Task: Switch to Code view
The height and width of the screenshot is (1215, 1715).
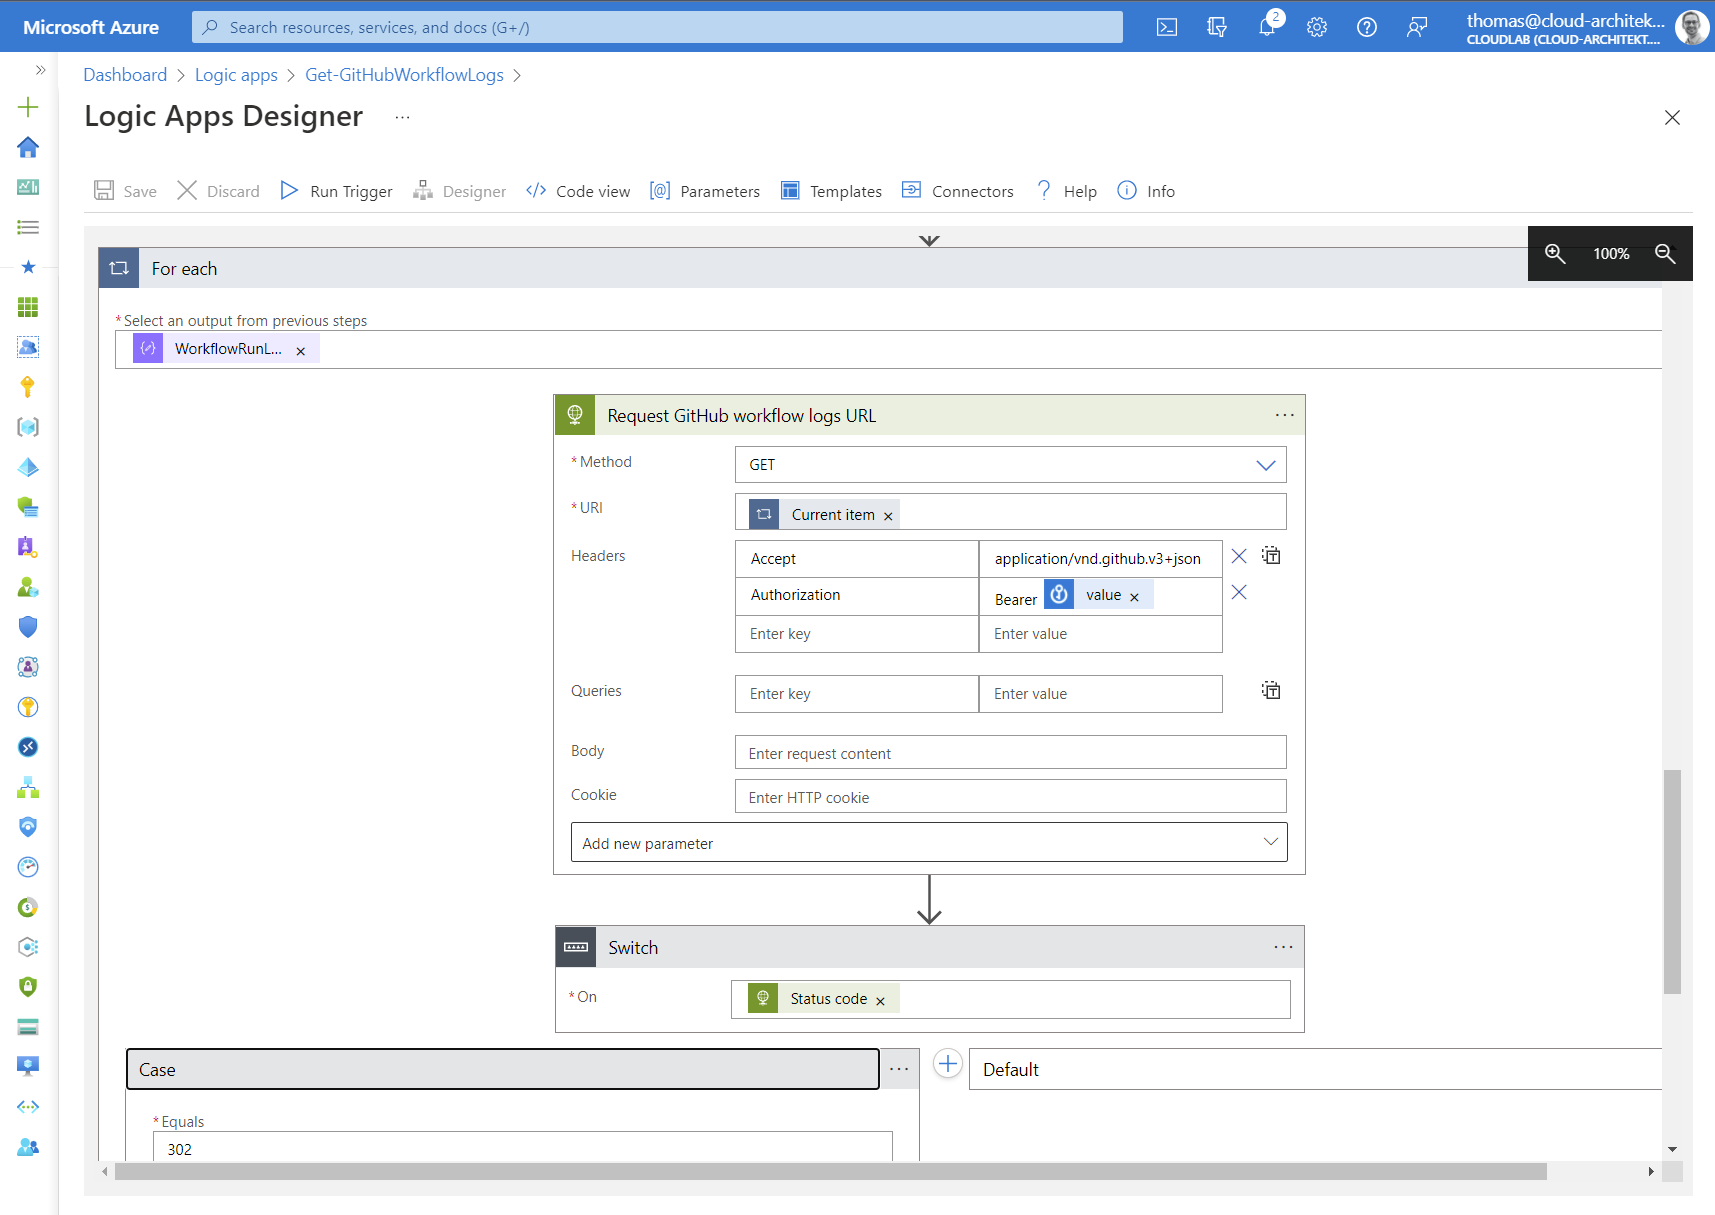Action: (x=578, y=191)
